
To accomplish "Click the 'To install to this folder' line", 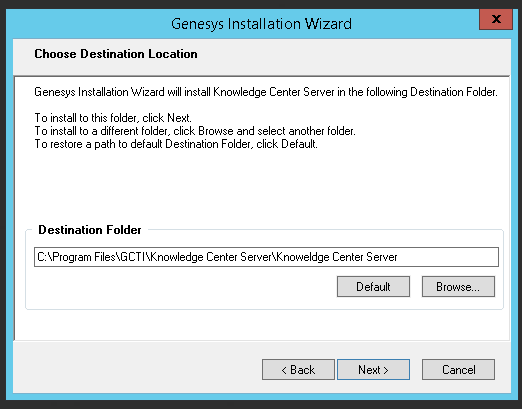I will coord(113,118).
